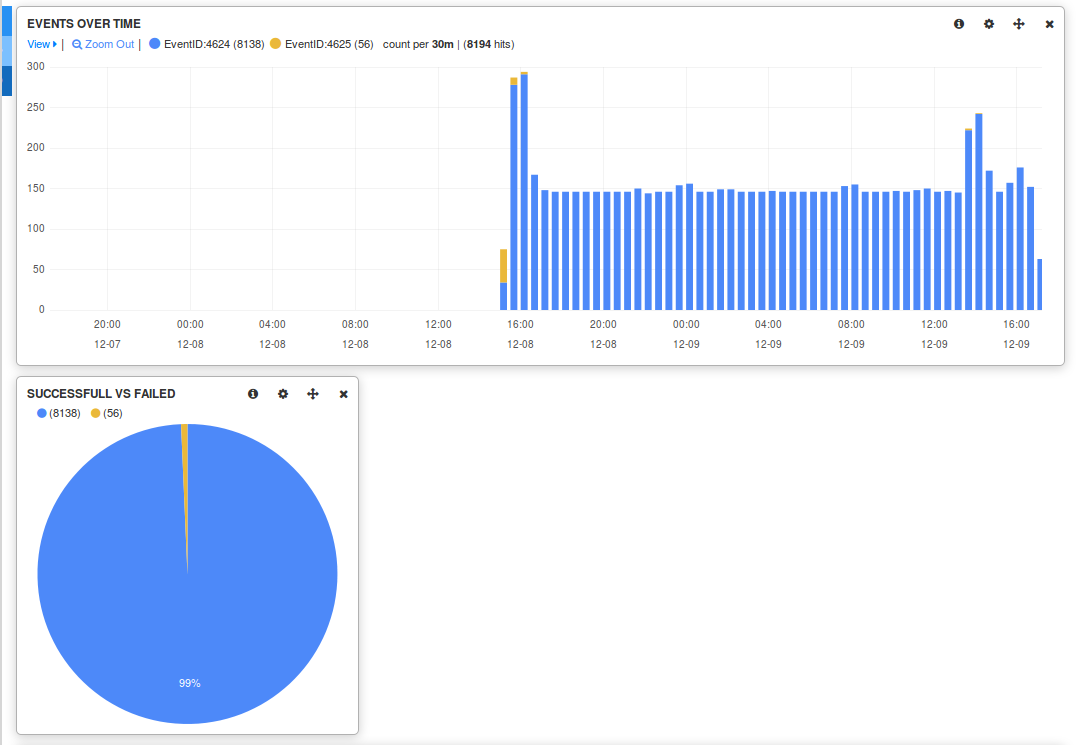1076x745 pixels.
Task: Toggle yellow (56) legend item in pie panel
Action: (x=107, y=413)
